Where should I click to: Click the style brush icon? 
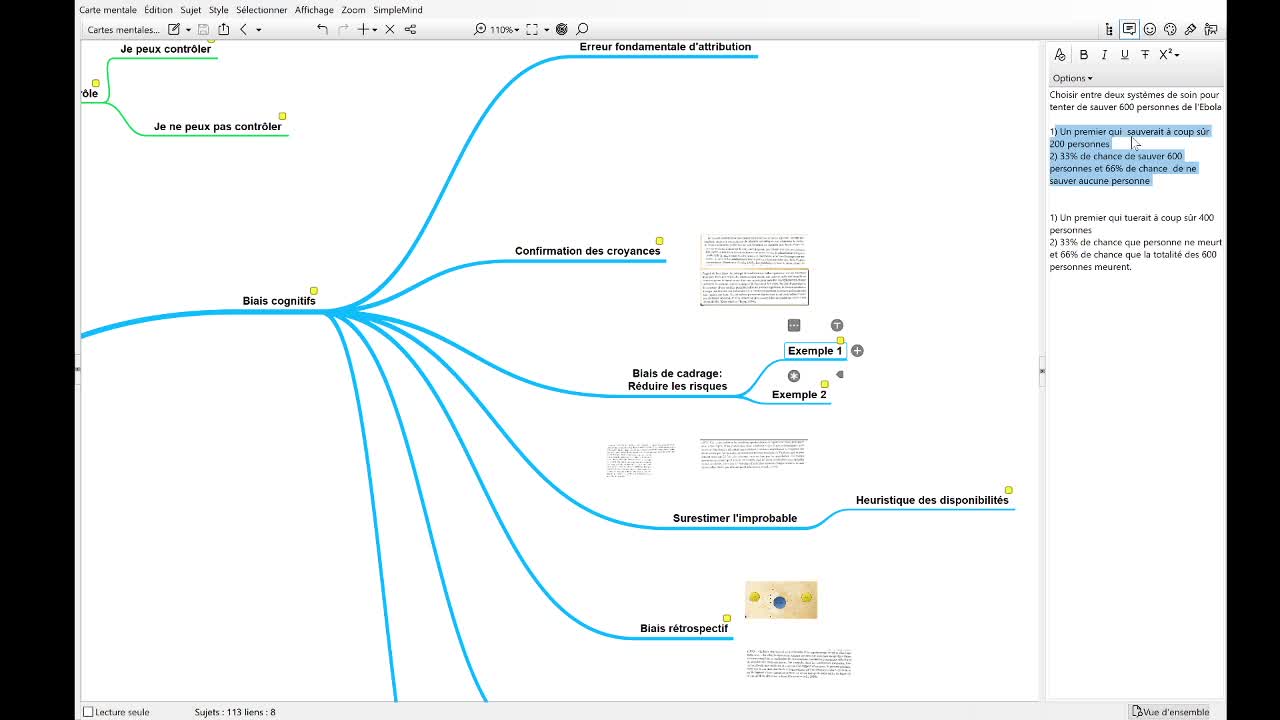[1190, 29]
